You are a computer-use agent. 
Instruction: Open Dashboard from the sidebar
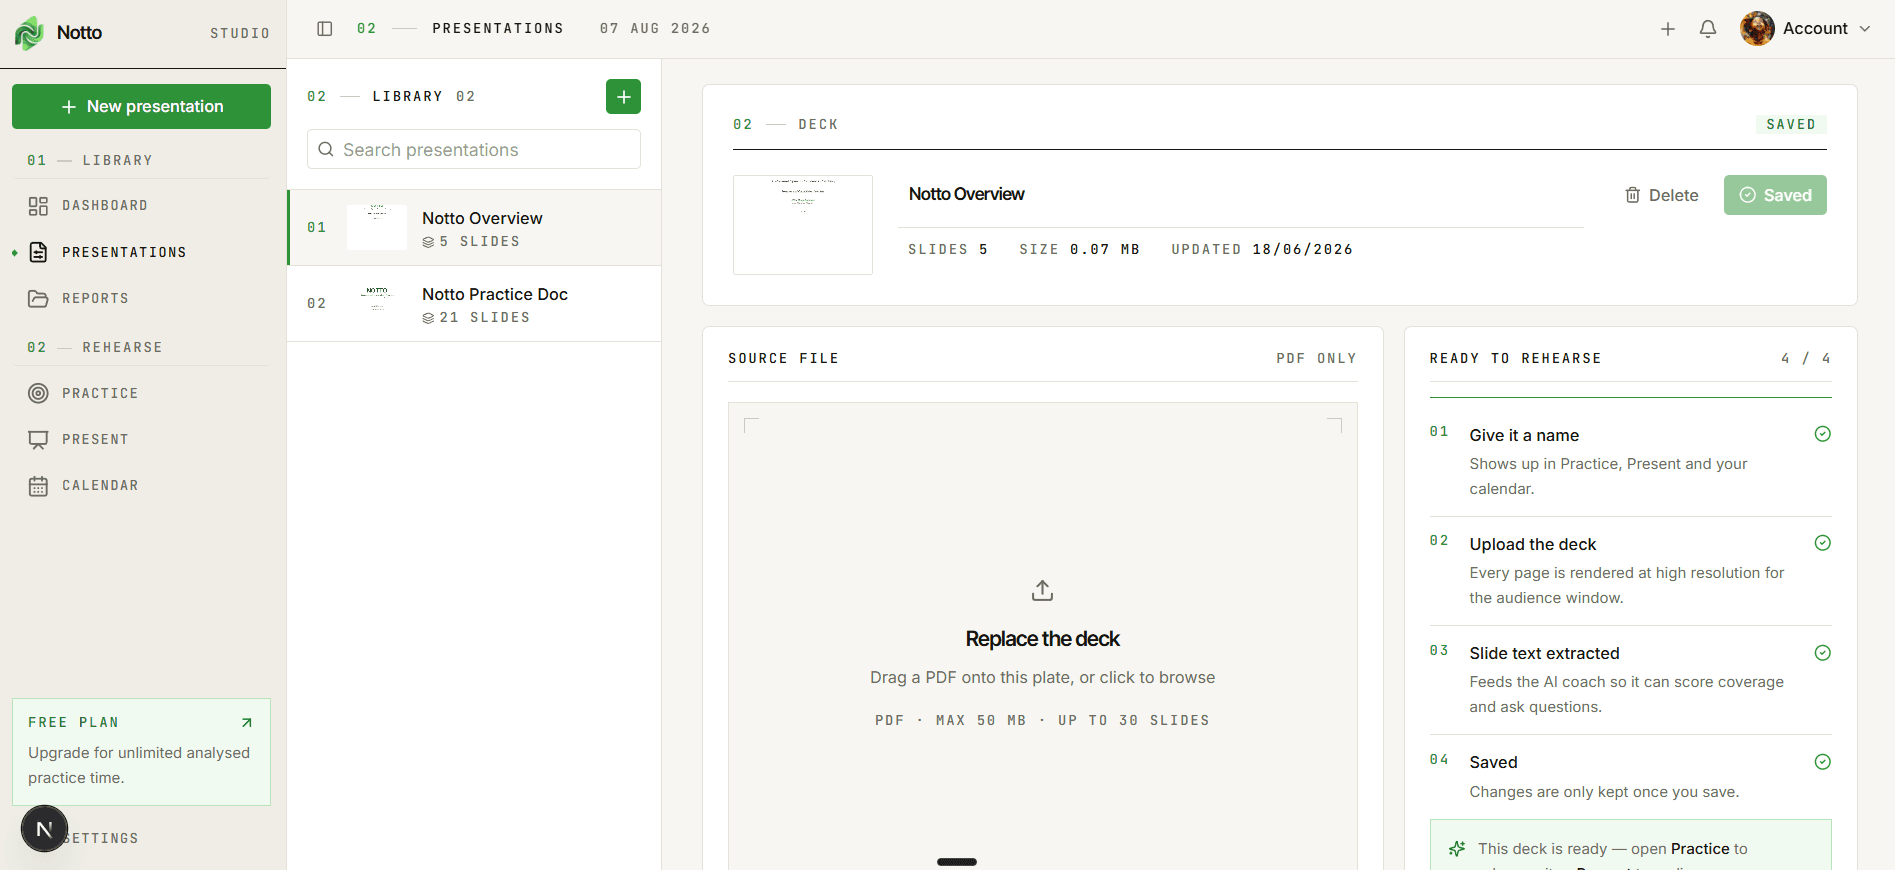coord(141,206)
